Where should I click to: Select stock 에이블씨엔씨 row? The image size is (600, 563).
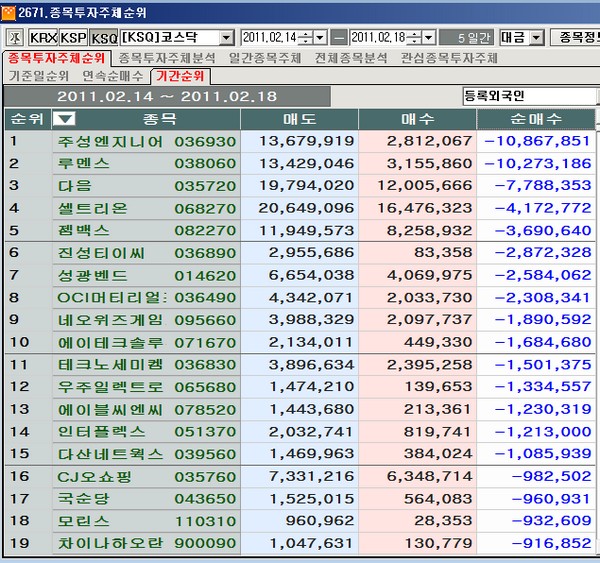coord(300,409)
